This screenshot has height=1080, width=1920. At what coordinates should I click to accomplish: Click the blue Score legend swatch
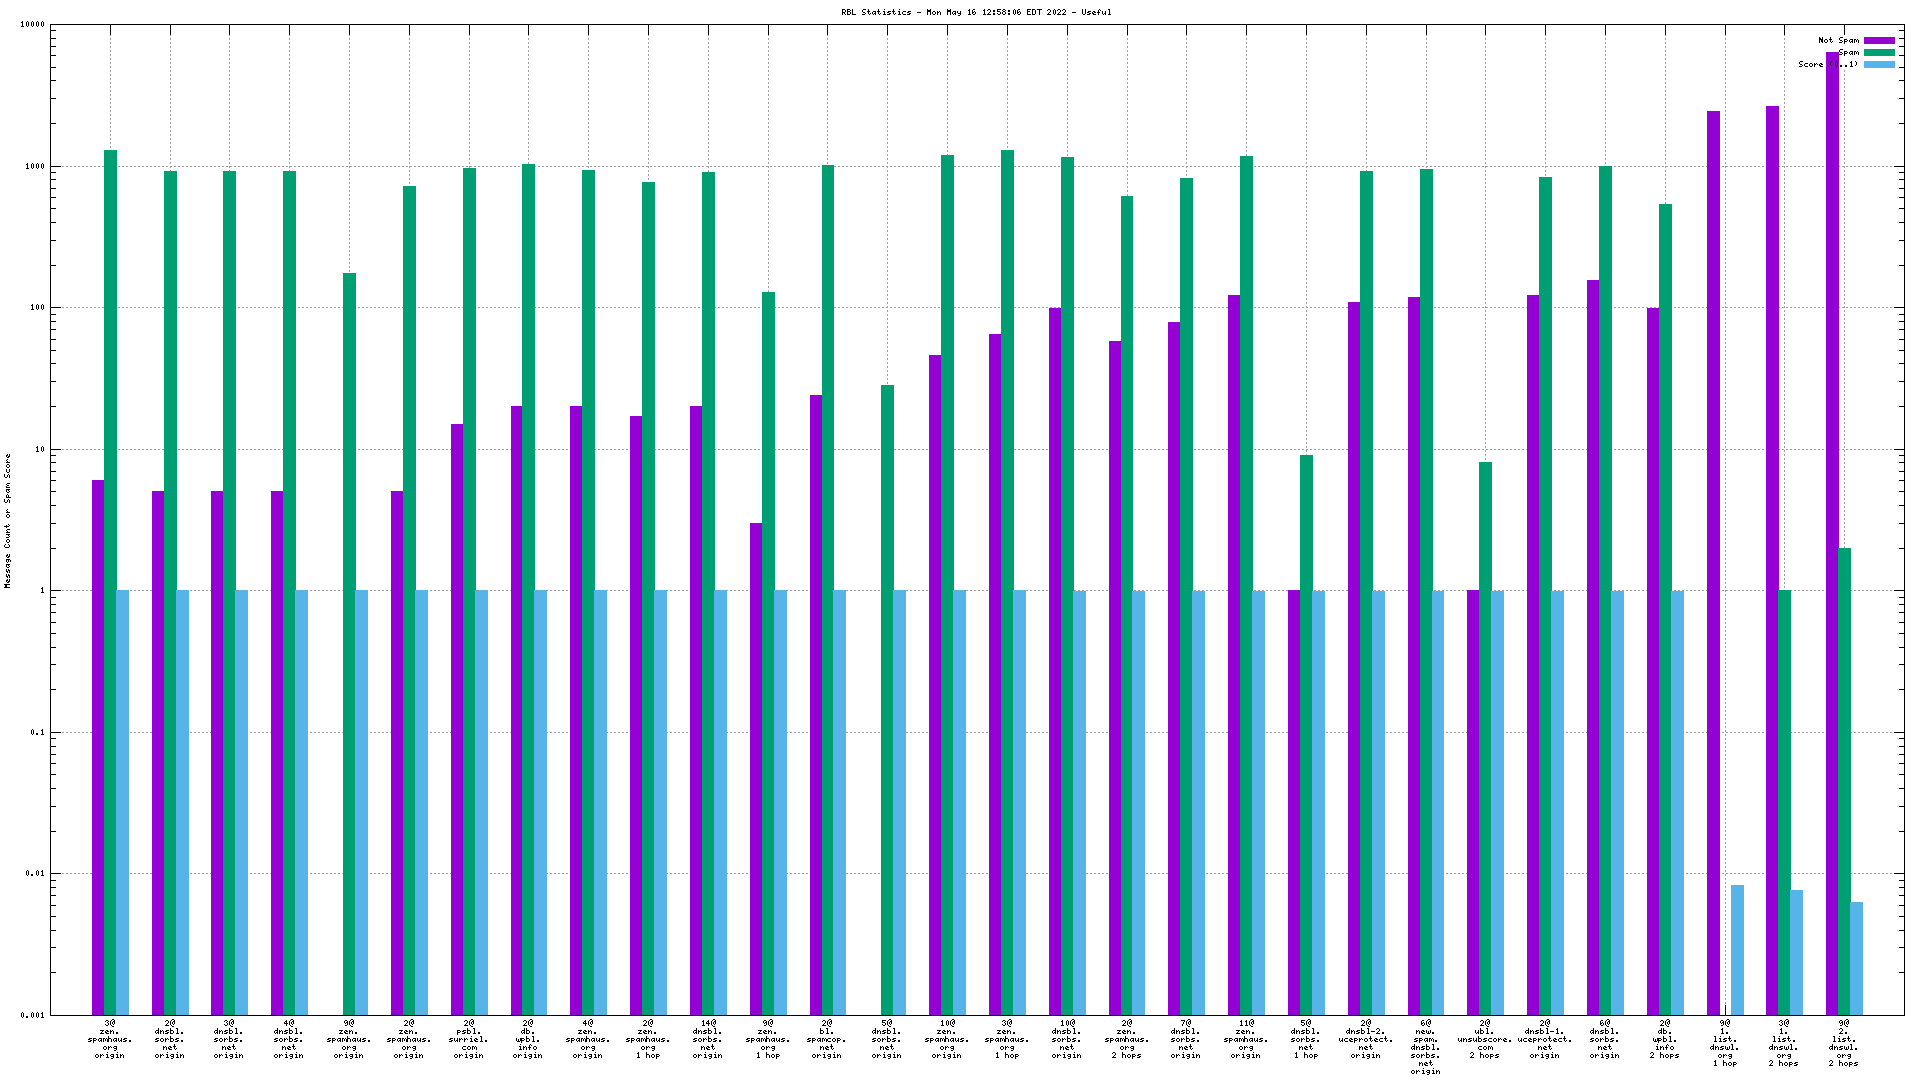tap(1879, 65)
